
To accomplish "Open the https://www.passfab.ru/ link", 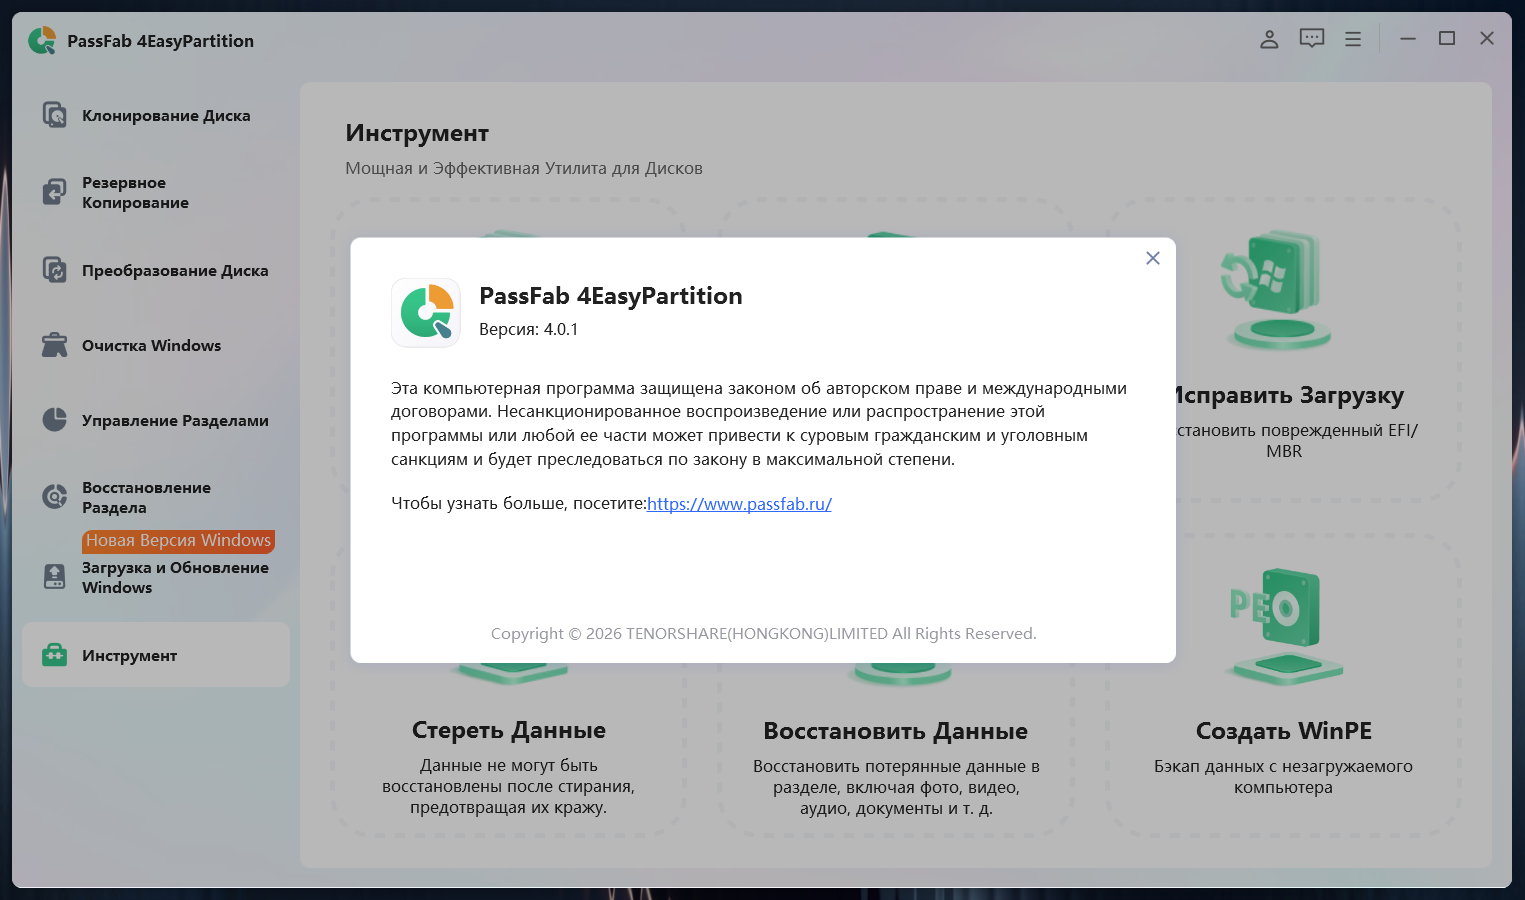I will point(739,504).
